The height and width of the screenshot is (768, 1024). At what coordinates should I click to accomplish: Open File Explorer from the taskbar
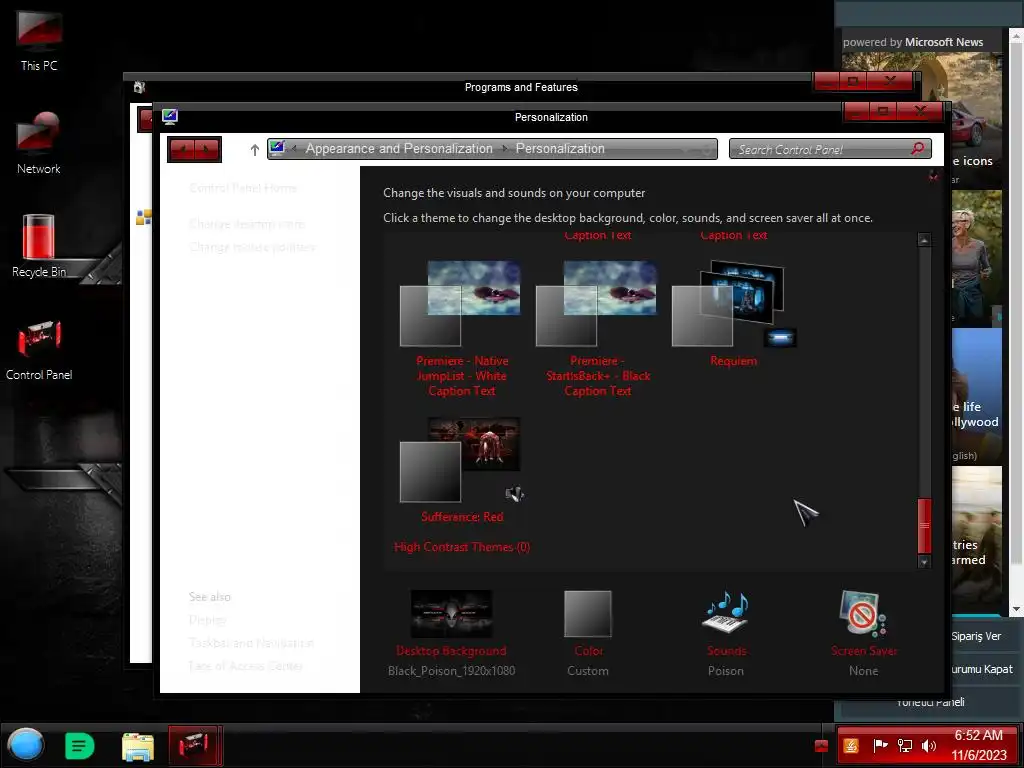(138, 746)
